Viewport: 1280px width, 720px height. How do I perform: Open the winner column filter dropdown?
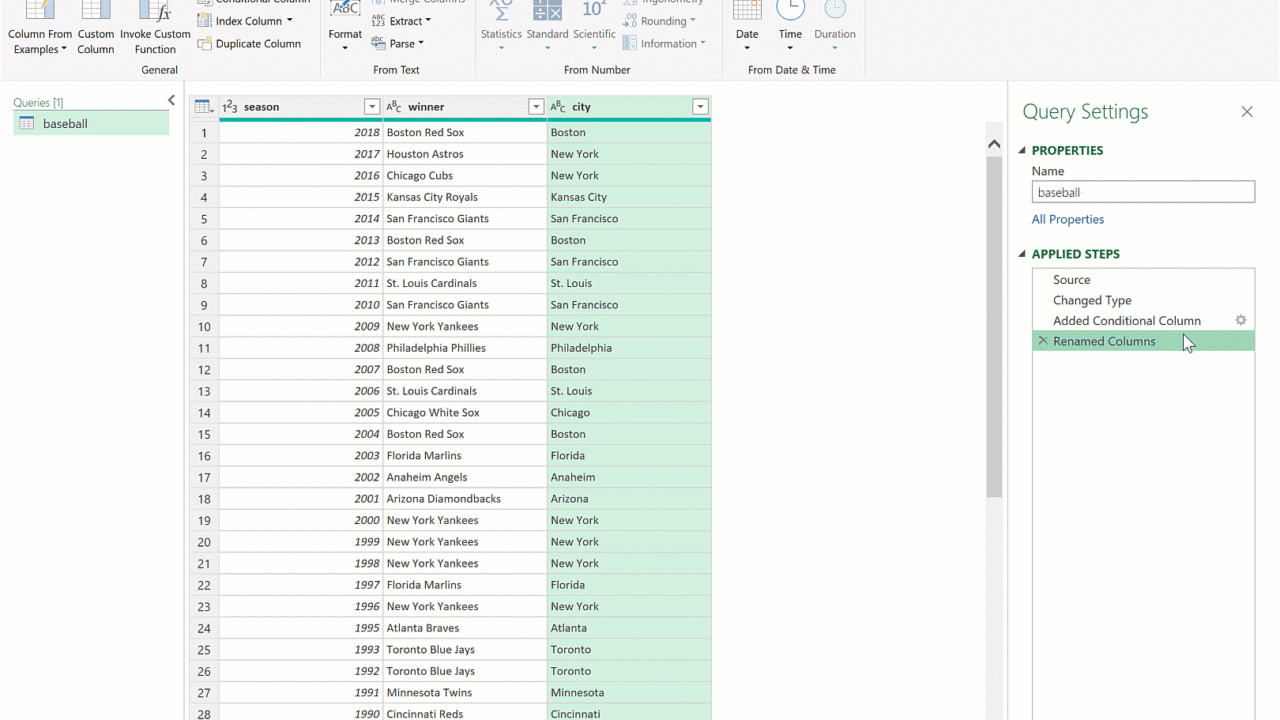tap(536, 107)
